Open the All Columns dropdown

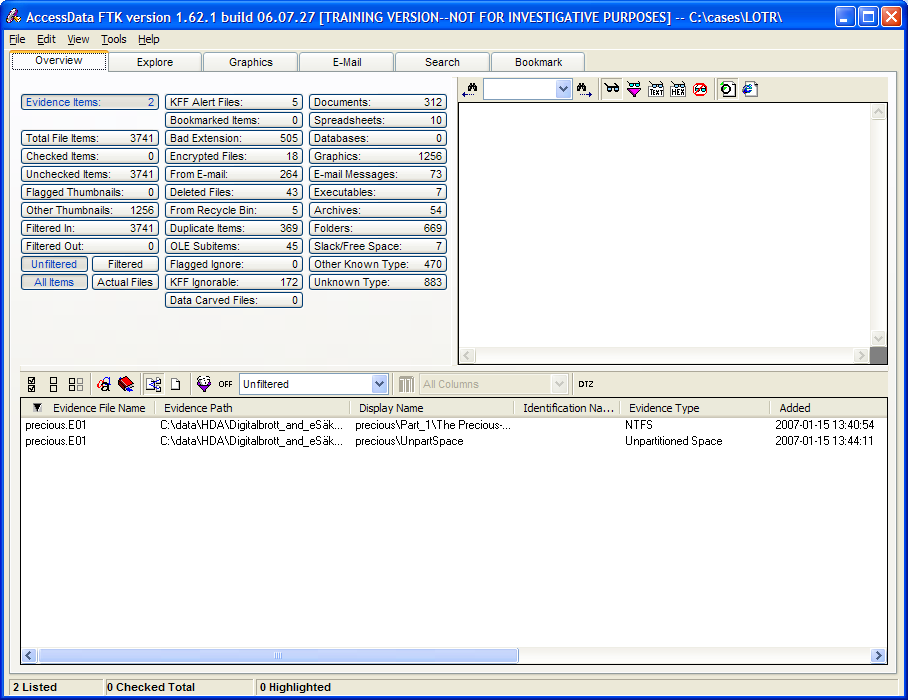tap(558, 384)
